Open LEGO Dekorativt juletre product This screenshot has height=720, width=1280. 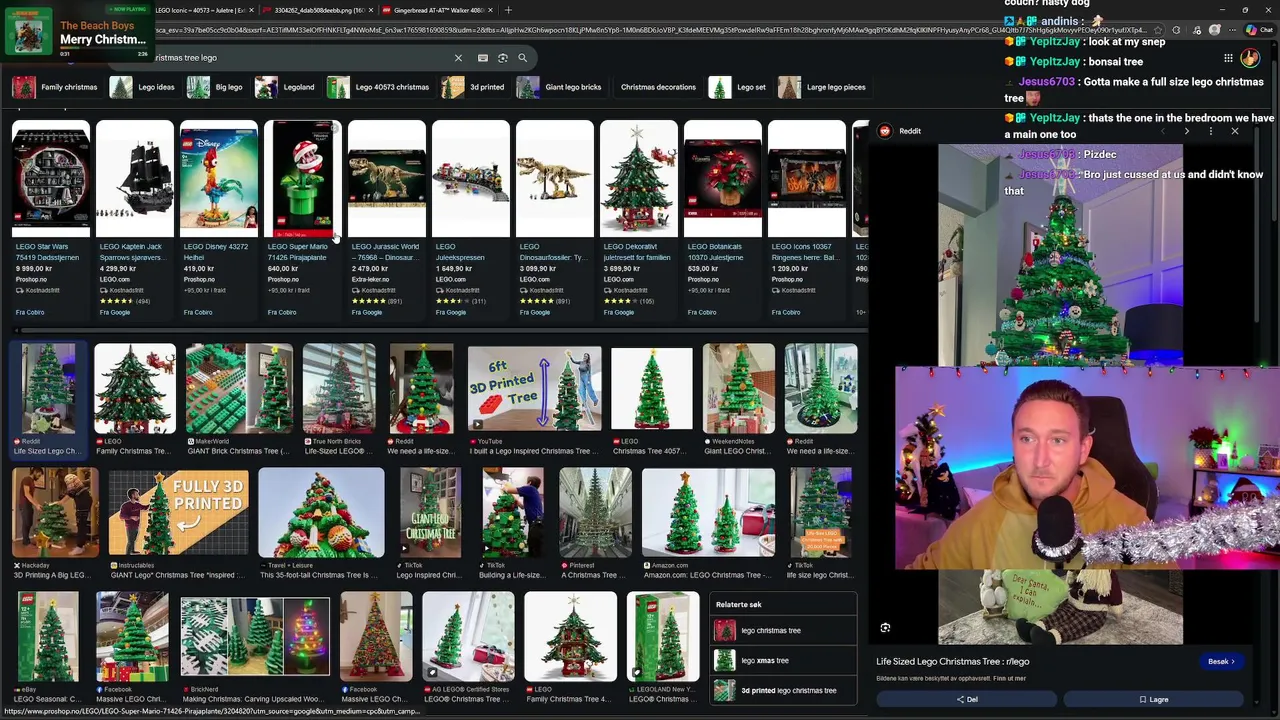point(638,219)
